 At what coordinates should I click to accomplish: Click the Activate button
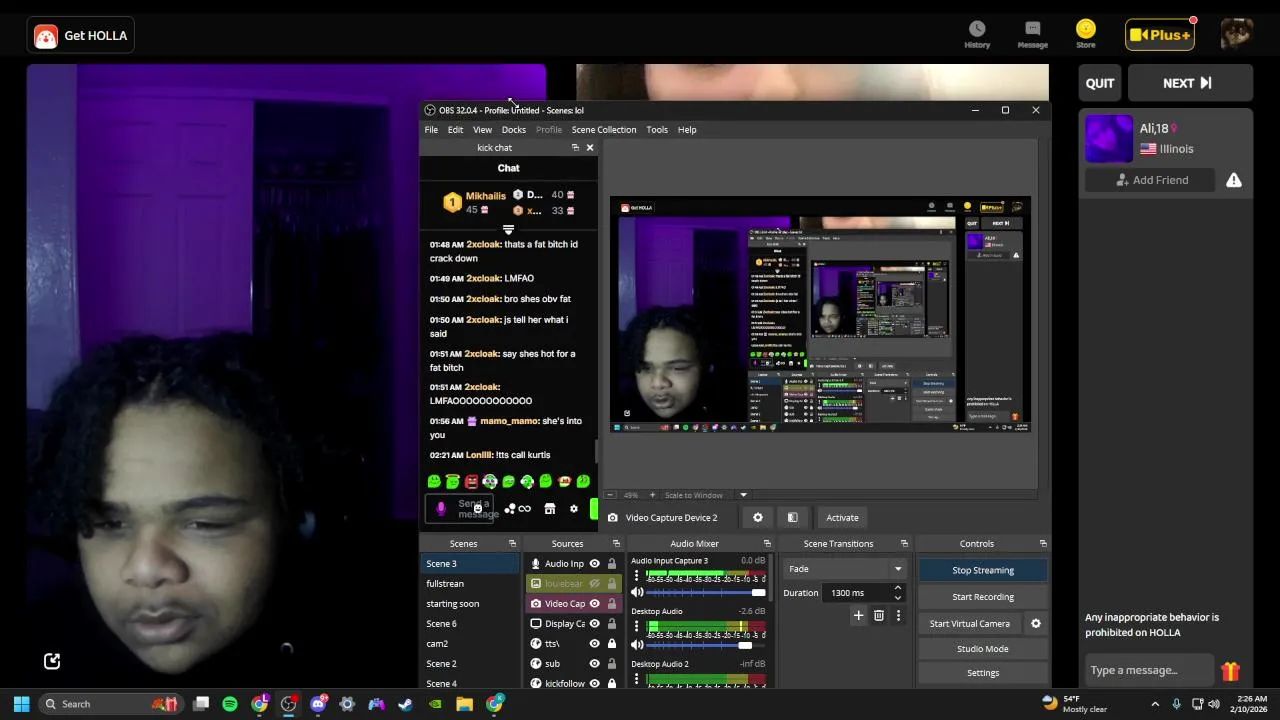pos(842,518)
